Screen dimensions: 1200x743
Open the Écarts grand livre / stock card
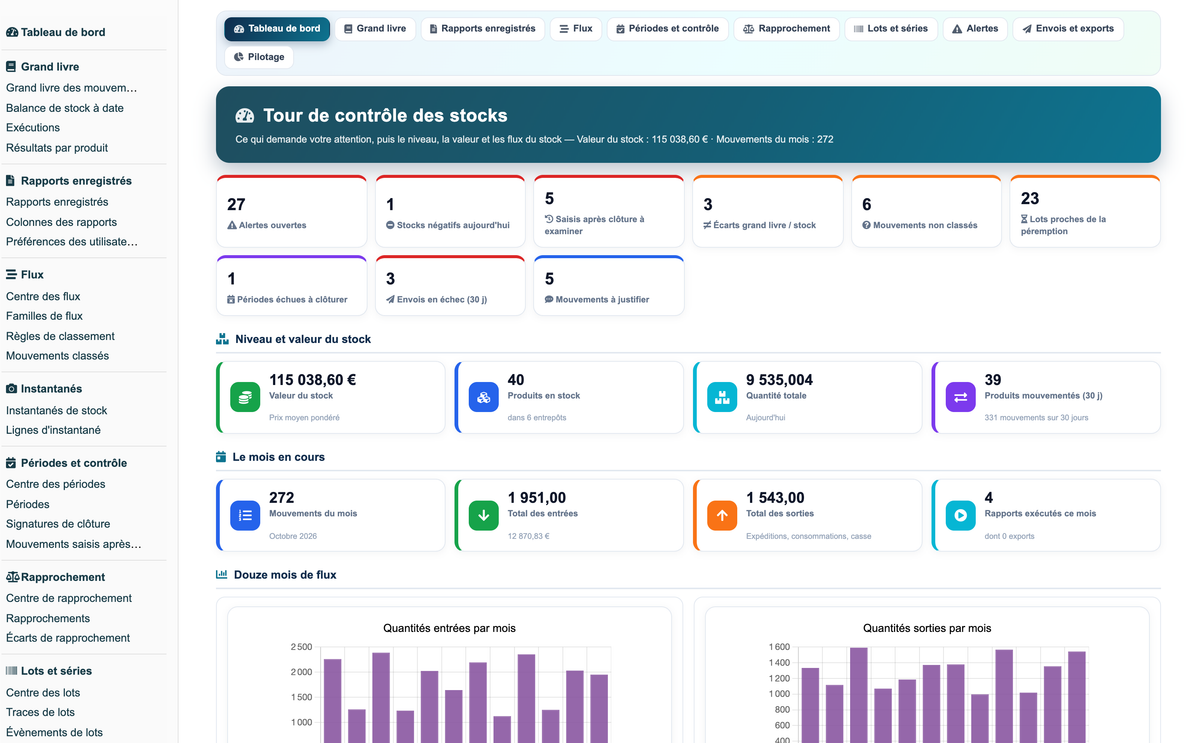(768, 211)
